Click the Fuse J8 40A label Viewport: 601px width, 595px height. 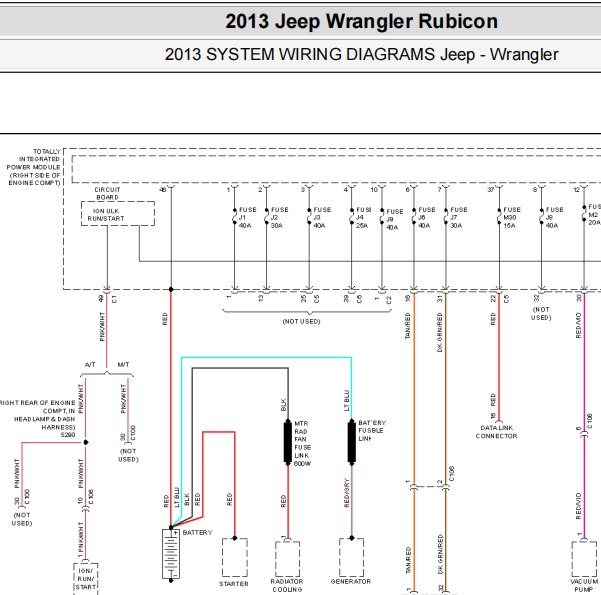(554, 217)
